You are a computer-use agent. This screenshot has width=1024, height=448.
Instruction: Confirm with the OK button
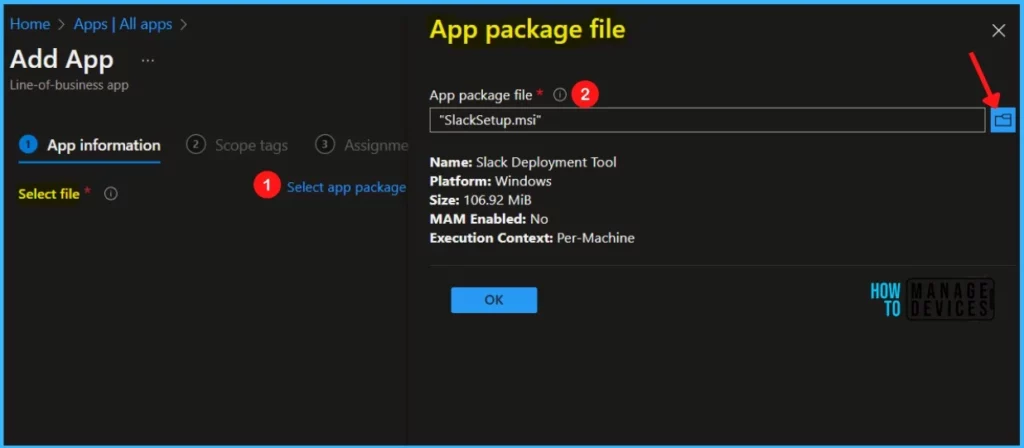494,300
